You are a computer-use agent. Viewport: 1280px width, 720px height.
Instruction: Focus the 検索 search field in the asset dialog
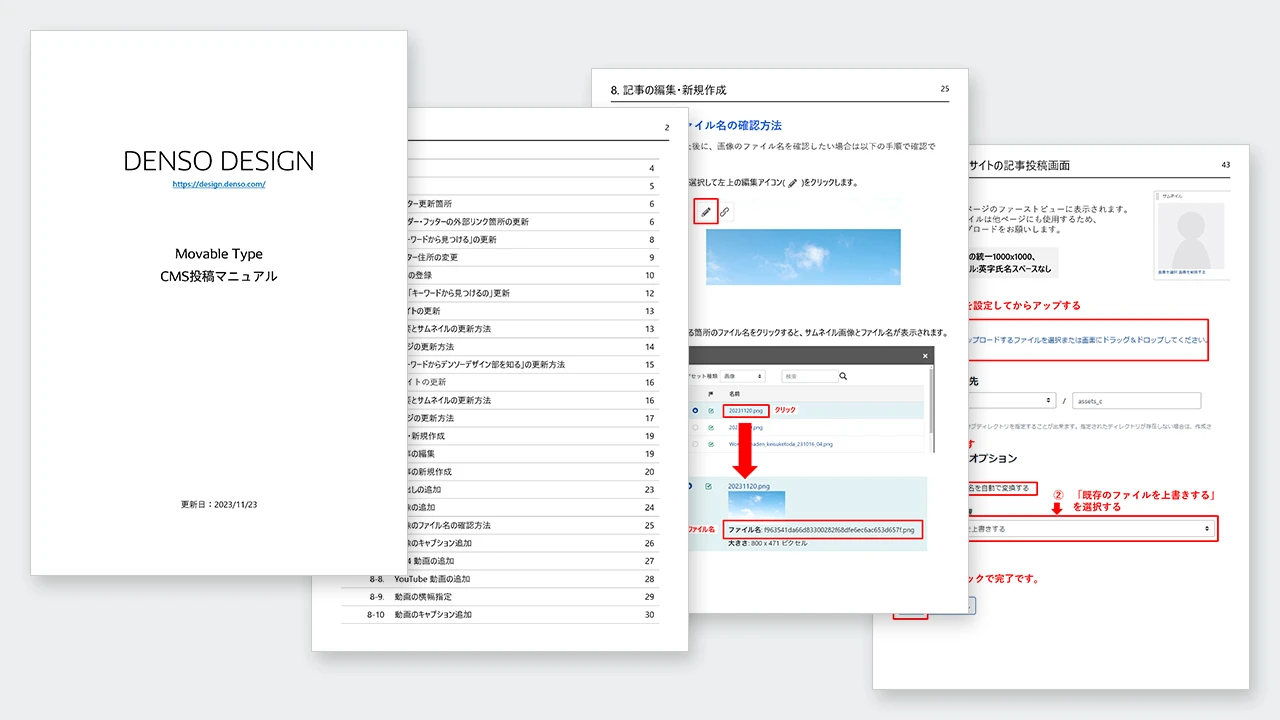tap(808, 376)
